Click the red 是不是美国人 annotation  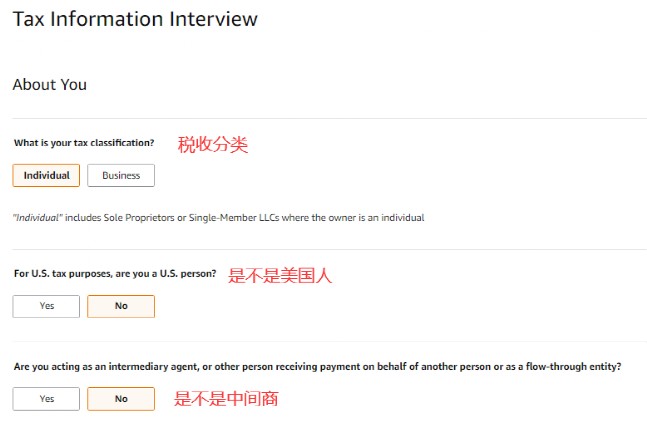280,275
